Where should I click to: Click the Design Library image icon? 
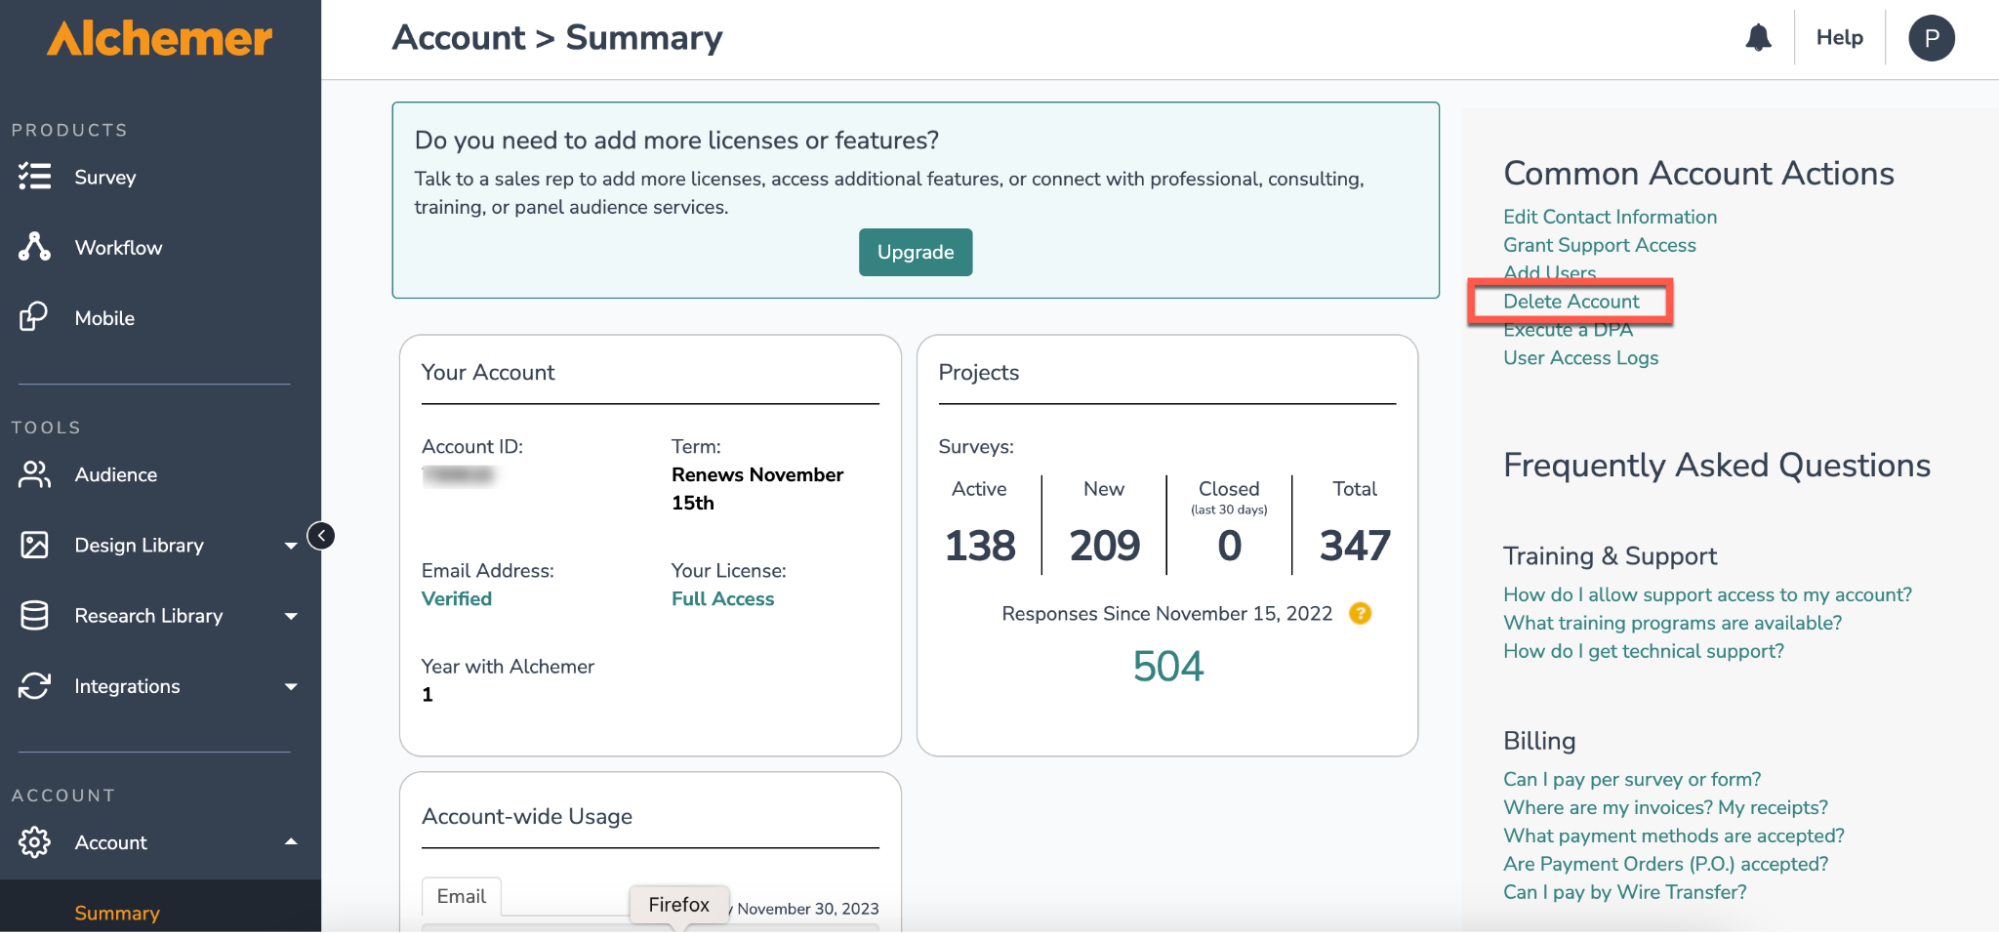coord(35,545)
